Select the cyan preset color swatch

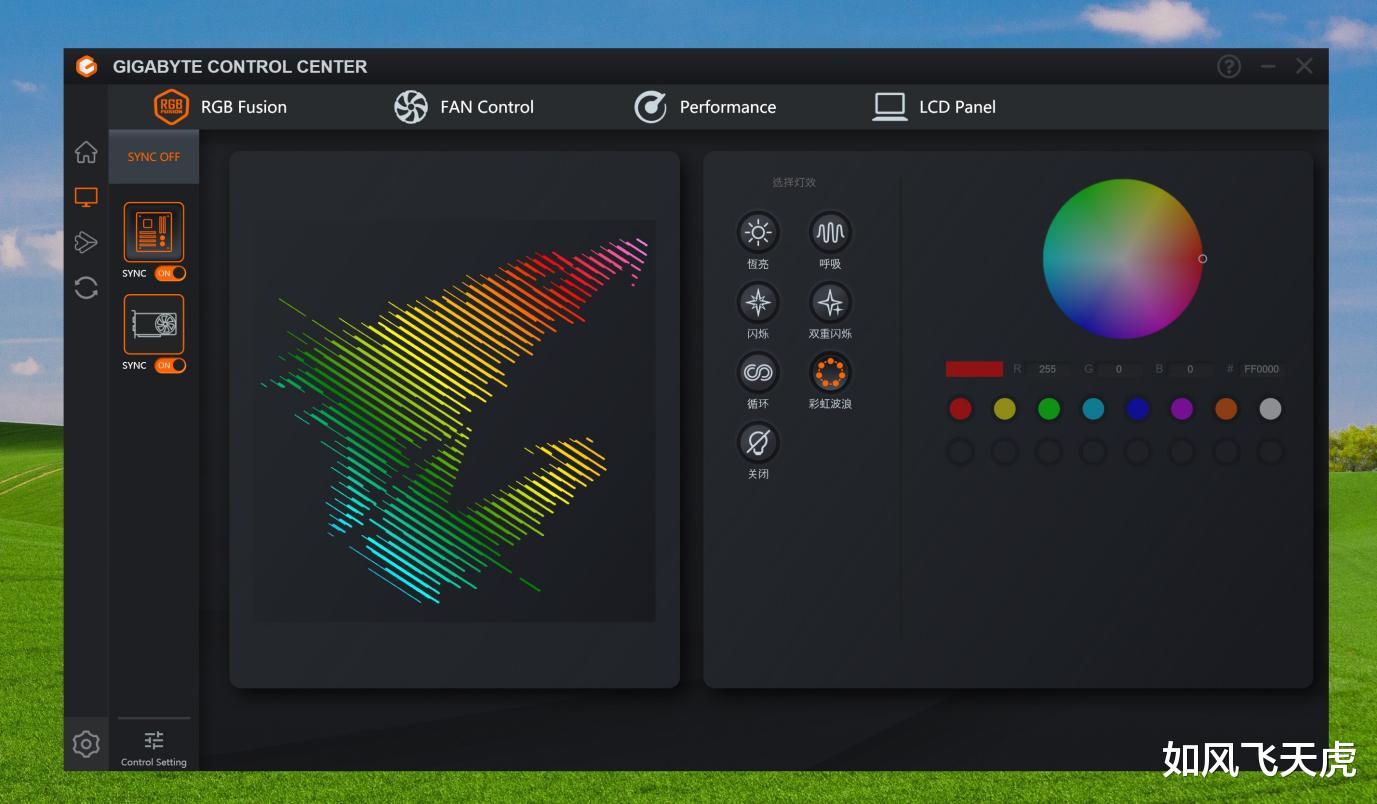[x=1093, y=408]
